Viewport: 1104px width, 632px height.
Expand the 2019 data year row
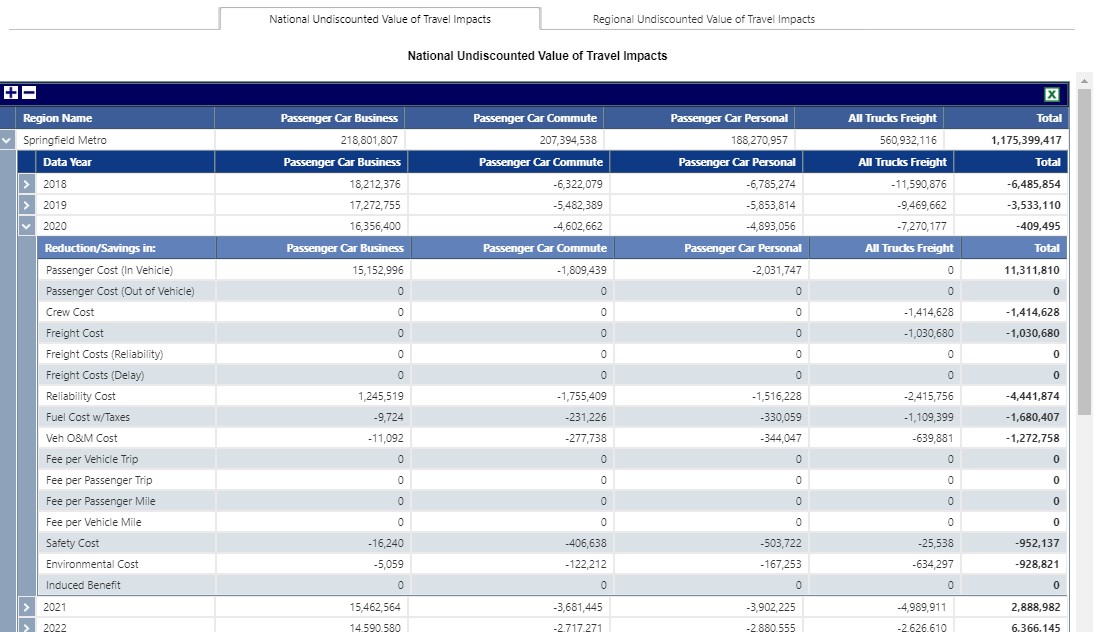(27, 205)
